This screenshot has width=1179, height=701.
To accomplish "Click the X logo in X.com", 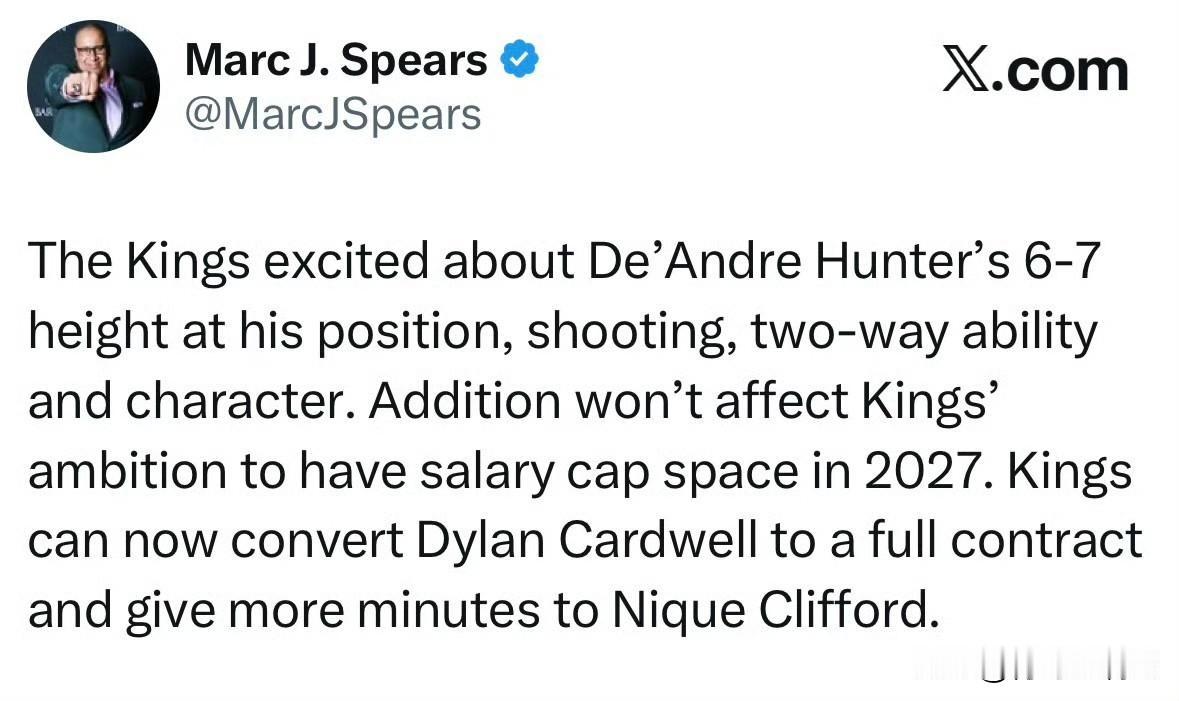I will (x=968, y=72).
